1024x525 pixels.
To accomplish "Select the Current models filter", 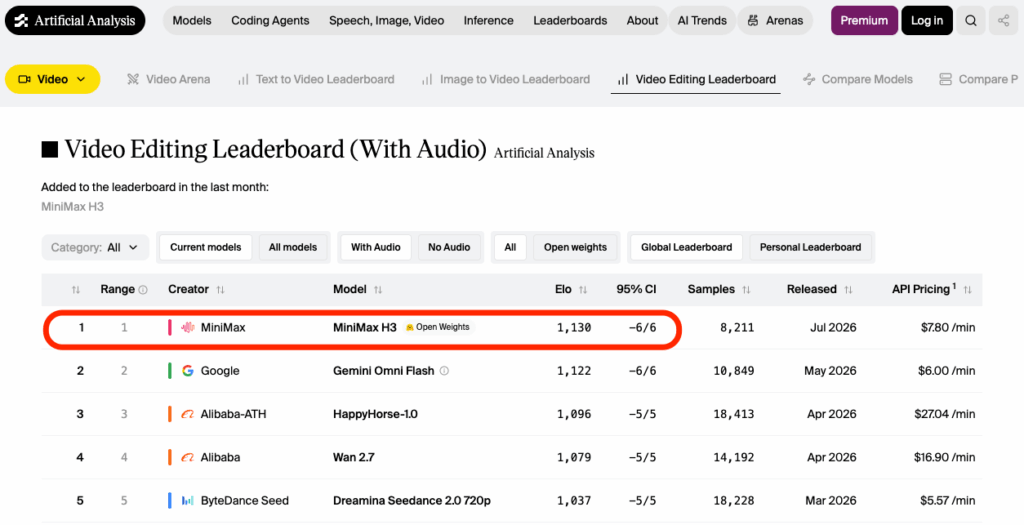I will (x=206, y=247).
